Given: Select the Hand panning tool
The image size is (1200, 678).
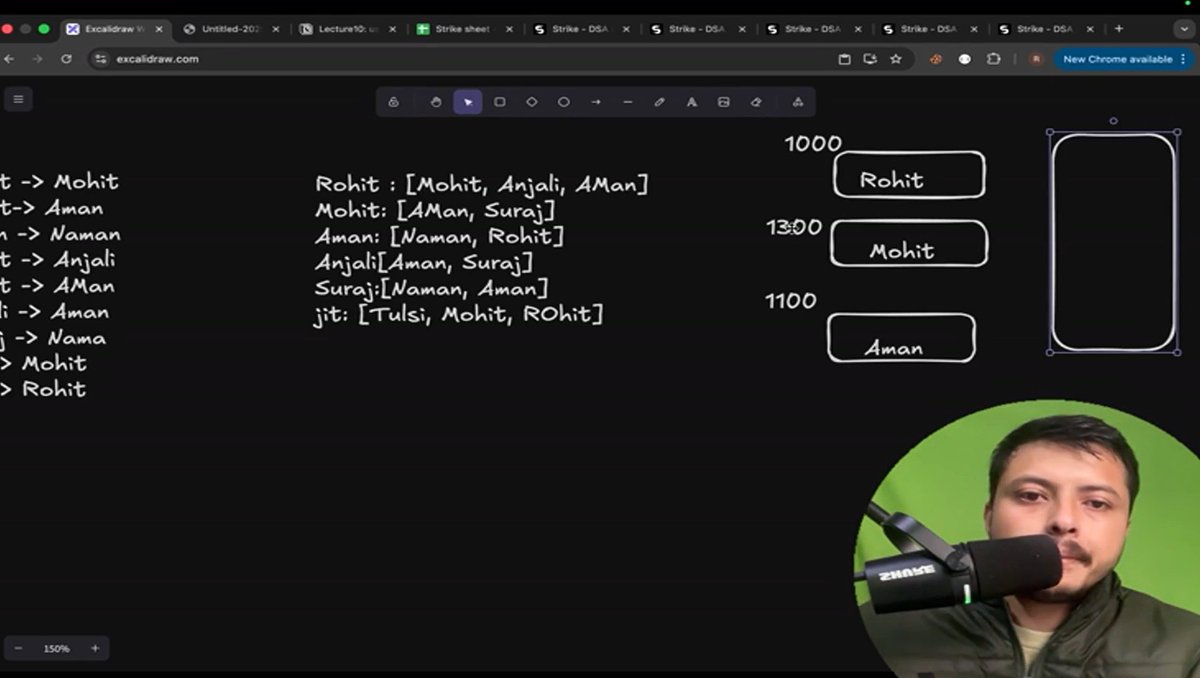Looking at the screenshot, I should click(x=436, y=102).
